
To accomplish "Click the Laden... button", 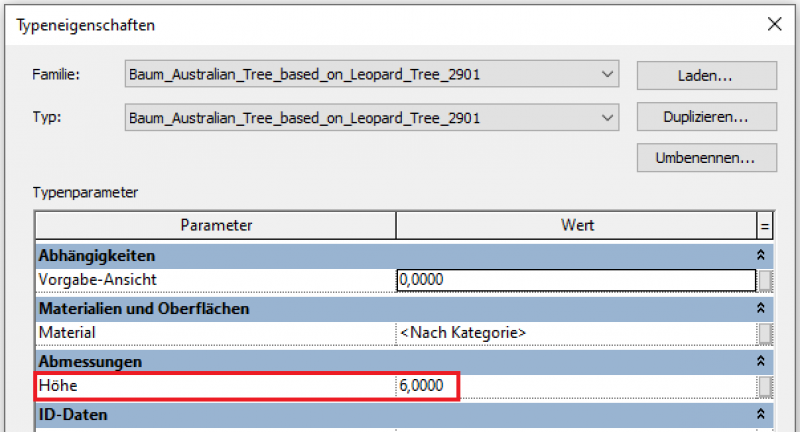I will [x=706, y=75].
